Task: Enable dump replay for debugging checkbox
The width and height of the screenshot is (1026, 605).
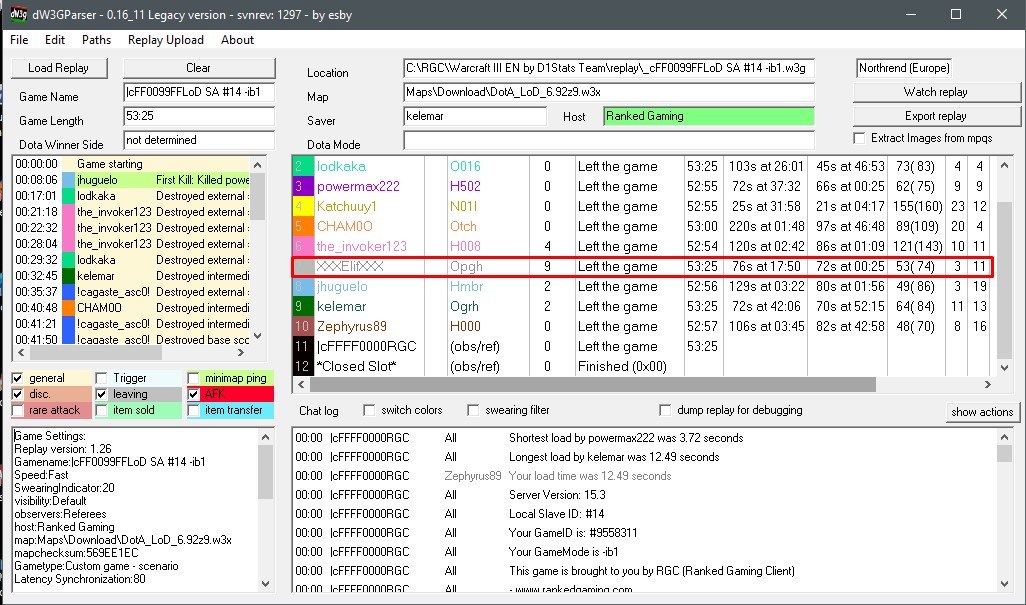Action: 665,410
